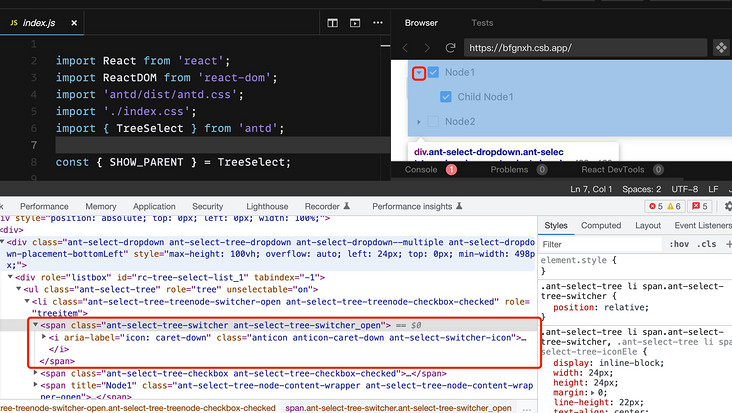
Task: Switch to the Tests tab
Action: pyautogui.click(x=482, y=23)
